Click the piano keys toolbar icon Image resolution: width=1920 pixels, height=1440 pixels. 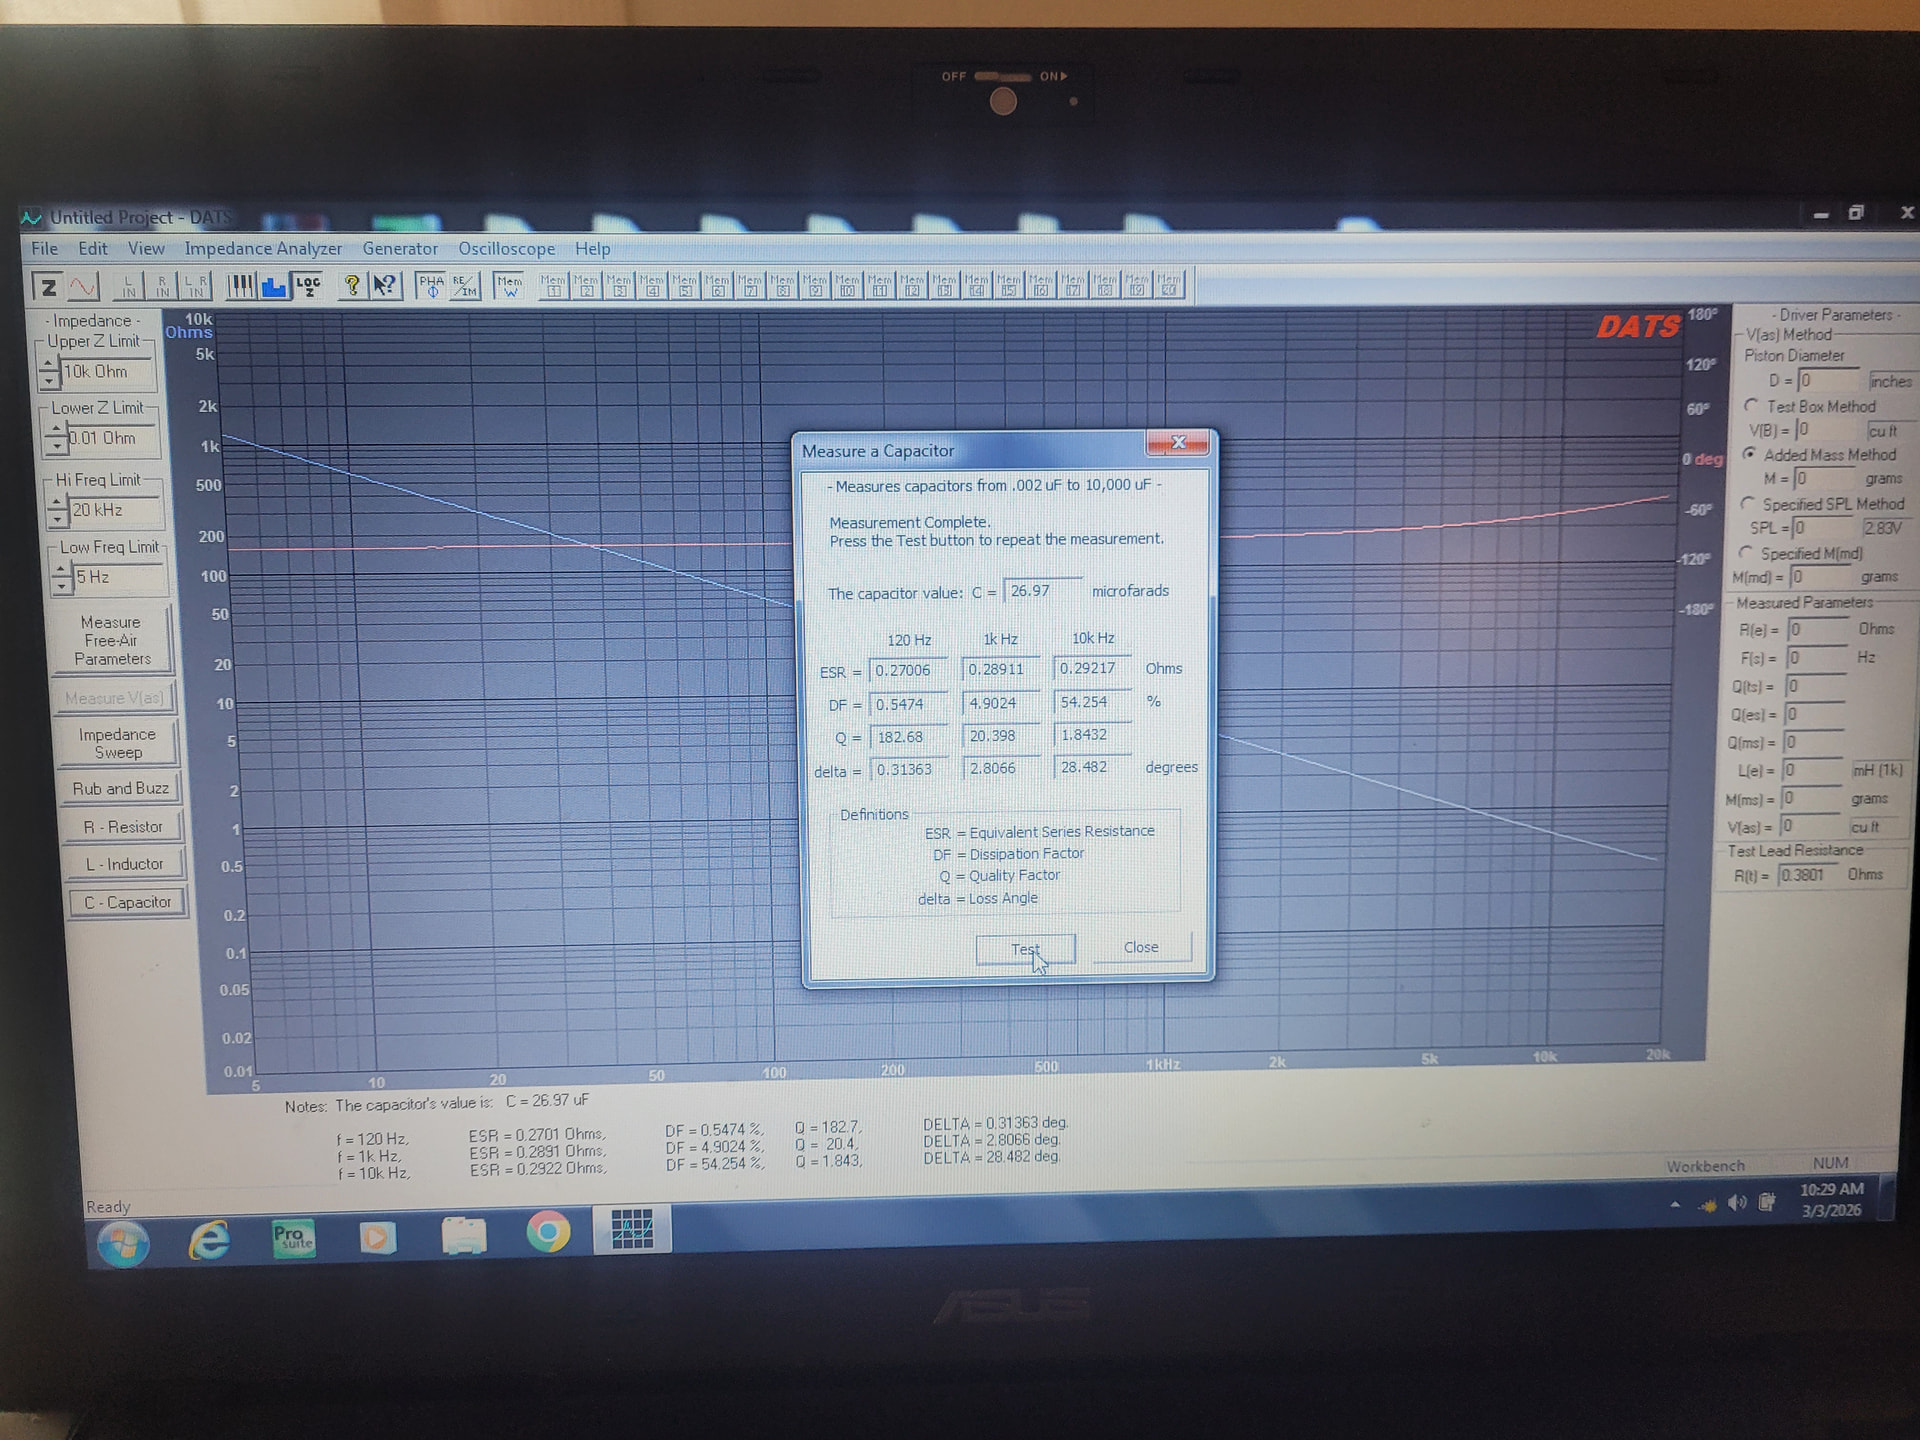[x=240, y=287]
